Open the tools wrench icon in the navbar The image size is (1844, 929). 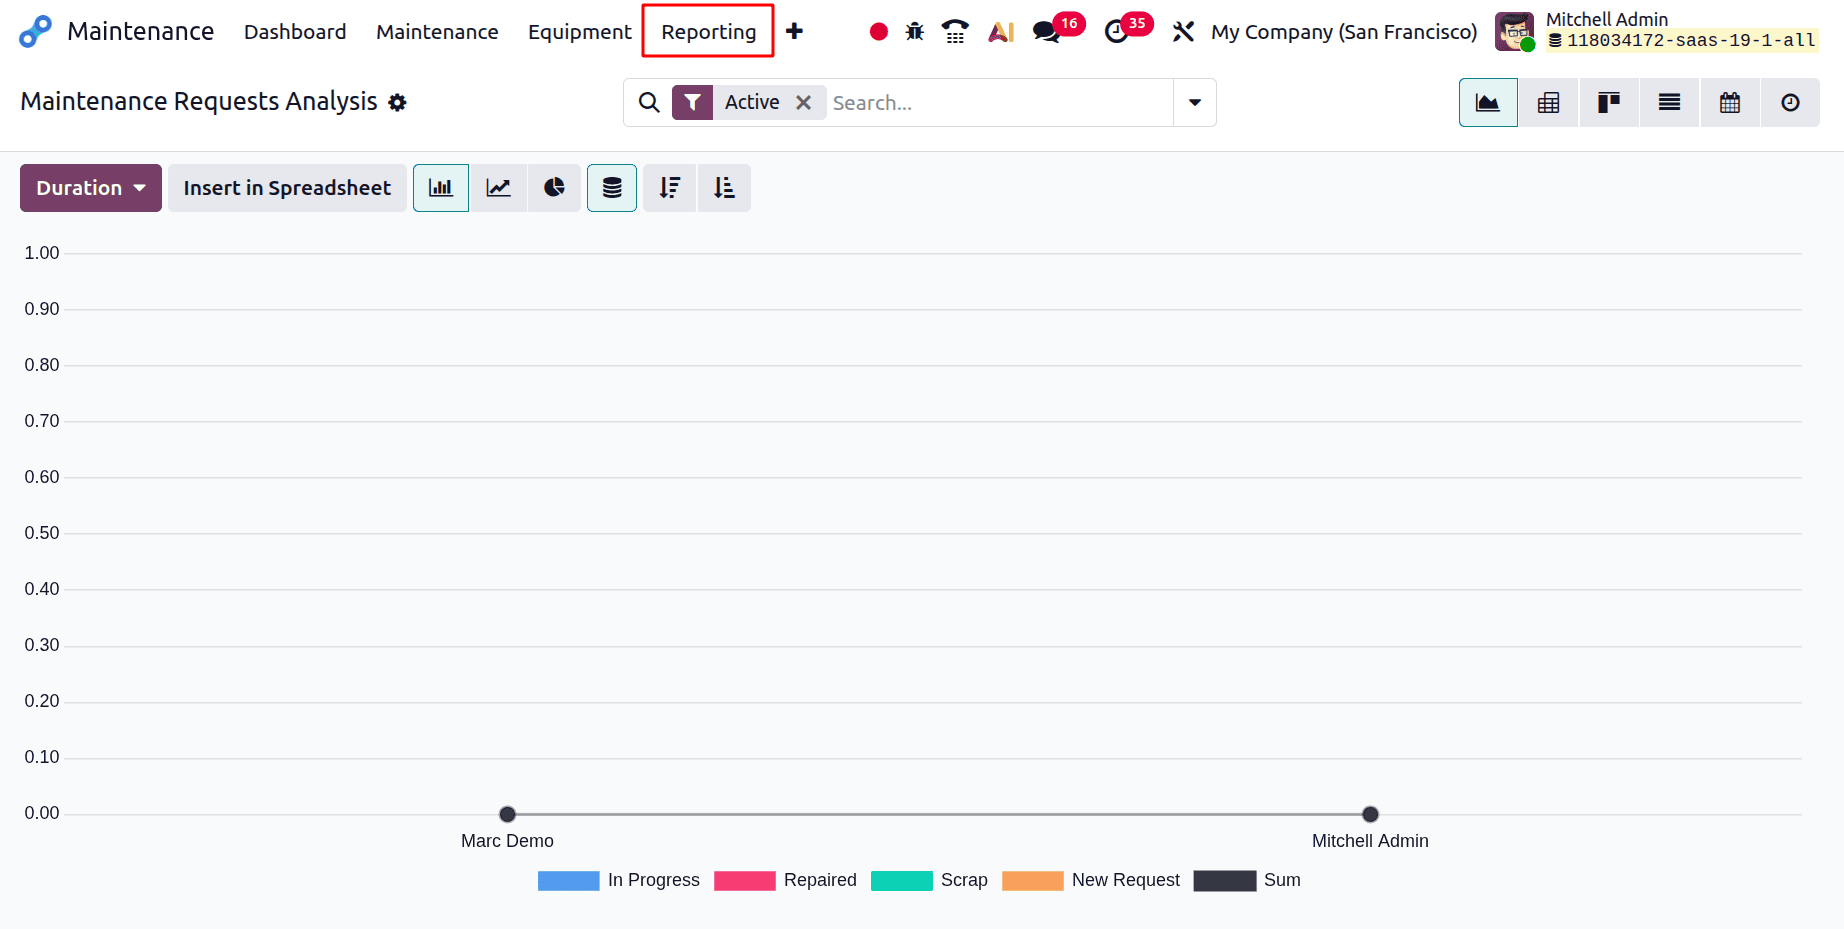coord(1183,32)
